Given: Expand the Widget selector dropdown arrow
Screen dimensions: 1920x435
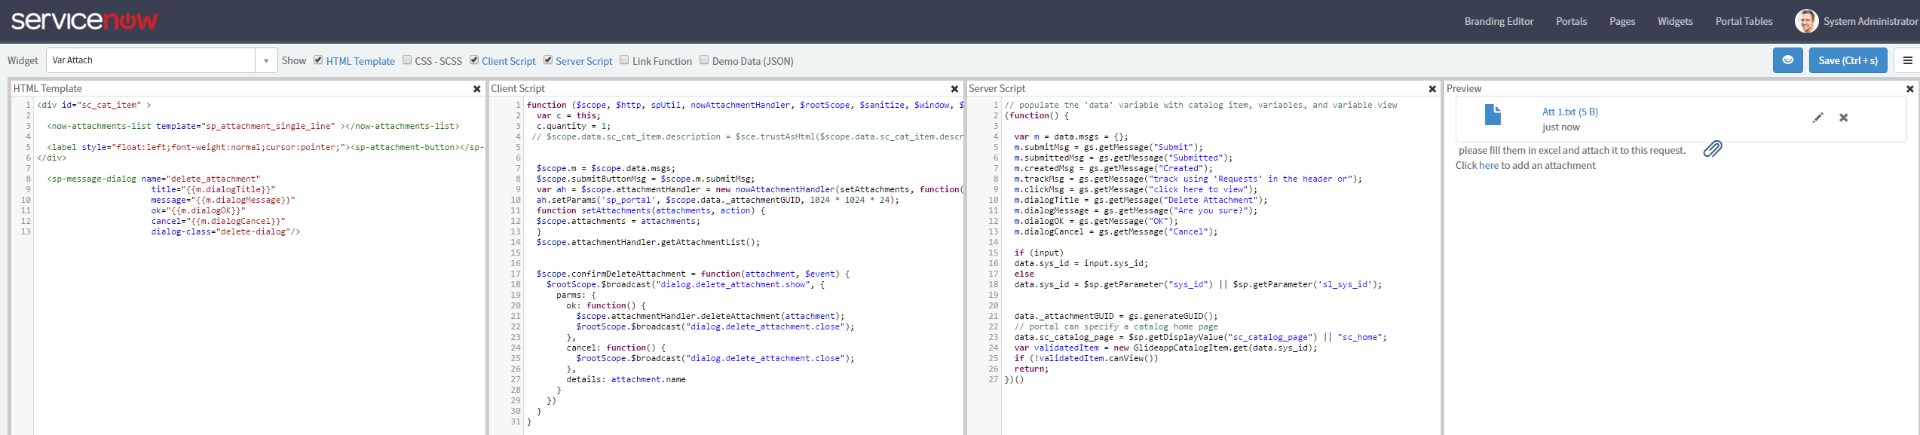Looking at the screenshot, I should pos(266,61).
